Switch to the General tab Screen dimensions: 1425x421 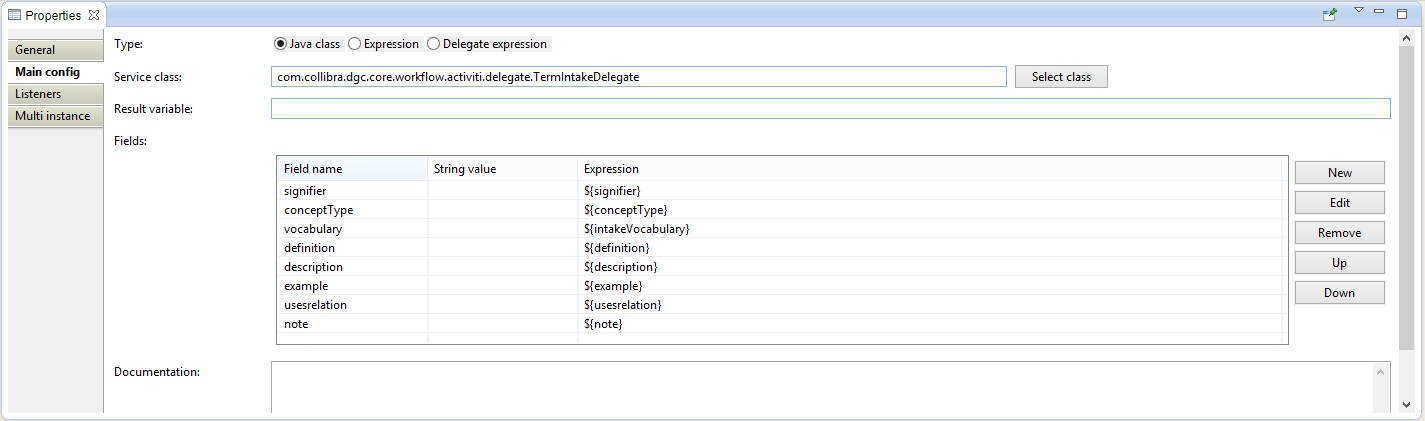55,50
